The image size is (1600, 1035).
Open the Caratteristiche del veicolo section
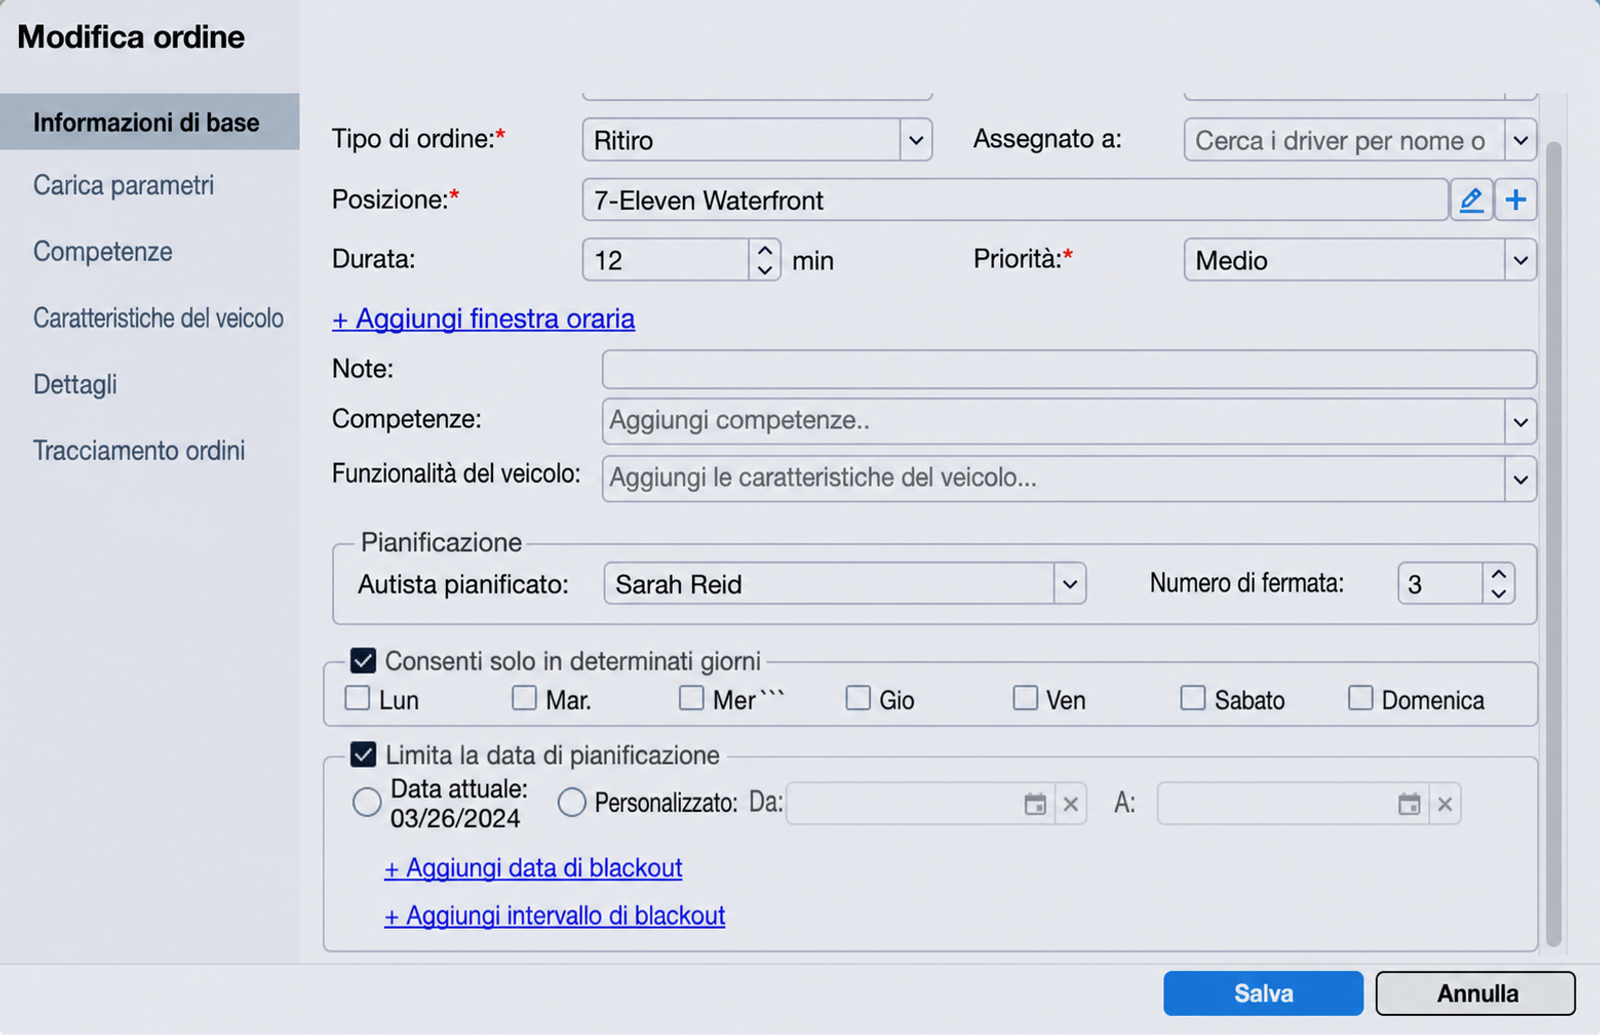(159, 318)
